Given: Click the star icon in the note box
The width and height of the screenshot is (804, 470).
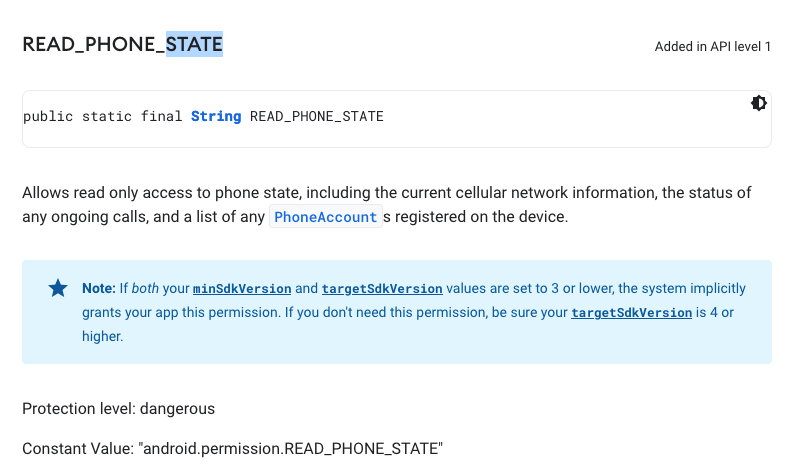Looking at the screenshot, I should coord(58,288).
